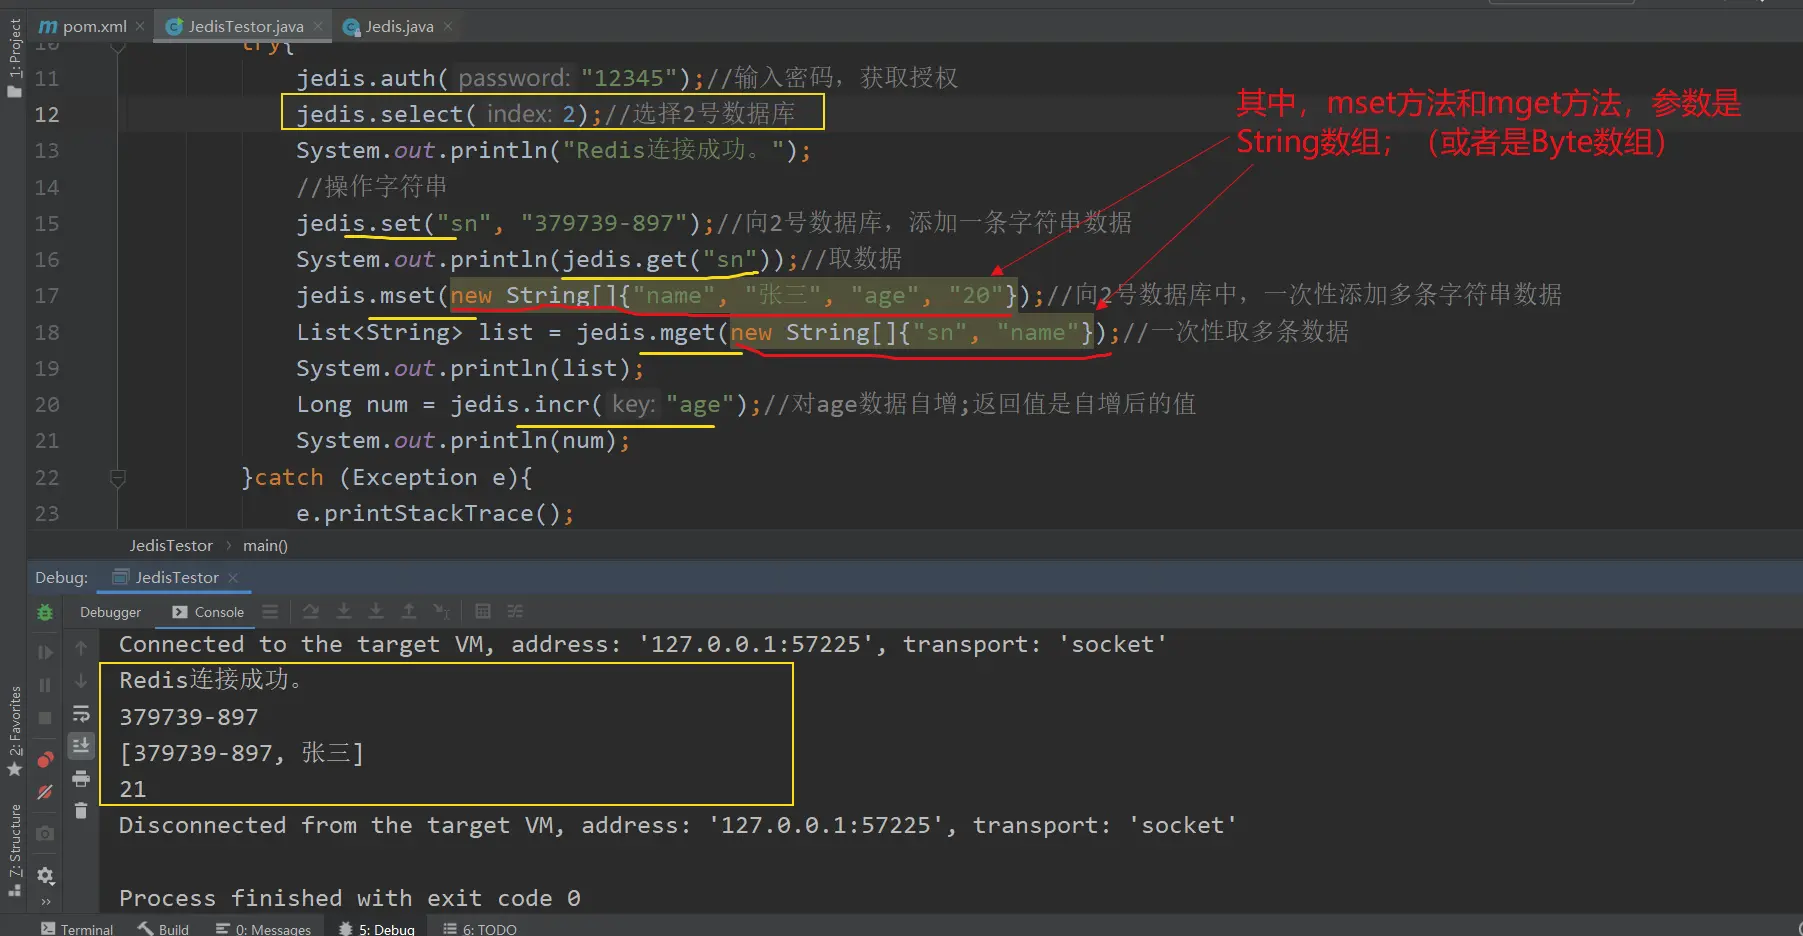Click the console Up the Stack Trace arrow
Image resolution: width=1803 pixels, height=936 pixels.
pos(81,648)
